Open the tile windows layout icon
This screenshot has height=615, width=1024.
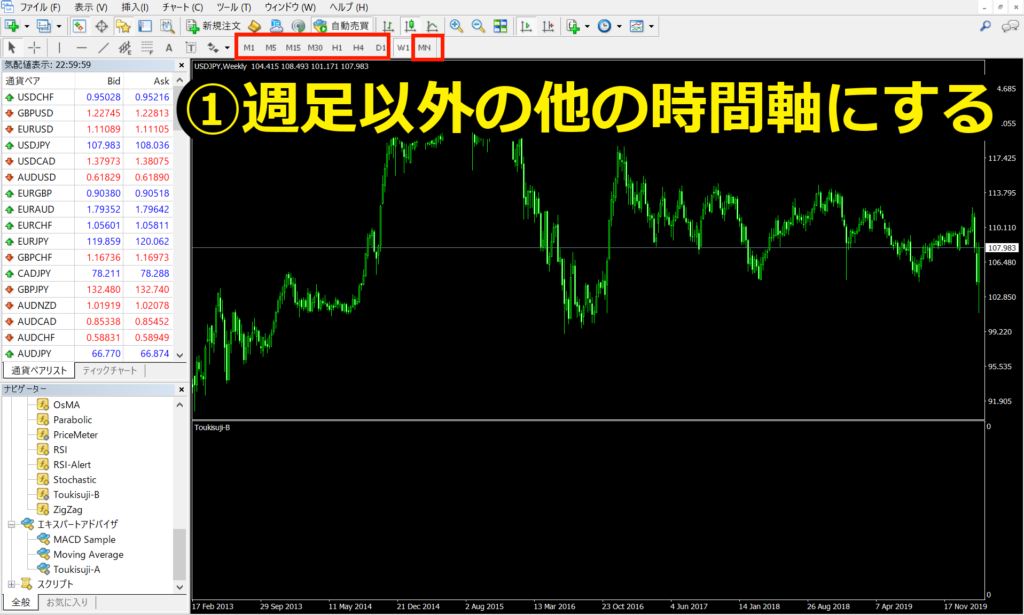500,25
